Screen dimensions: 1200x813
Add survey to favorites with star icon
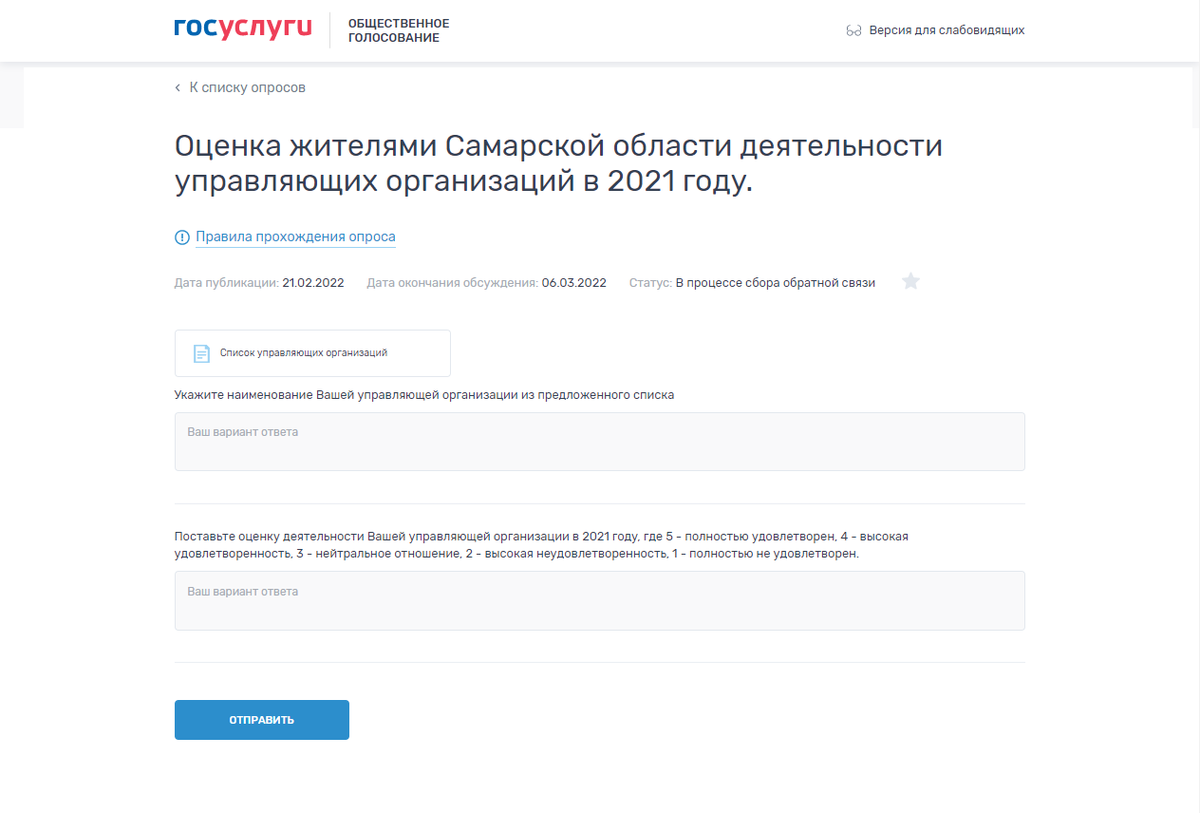click(910, 281)
